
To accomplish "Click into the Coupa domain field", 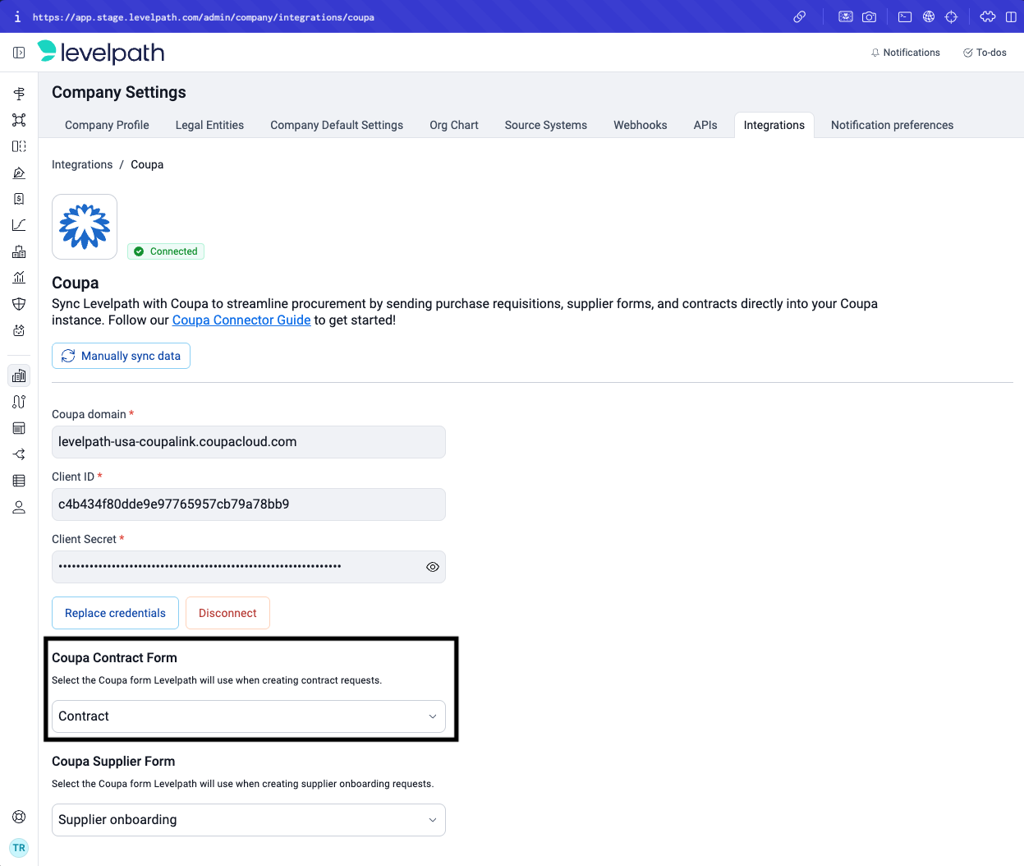I will pyautogui.click(x=248, y=442).
